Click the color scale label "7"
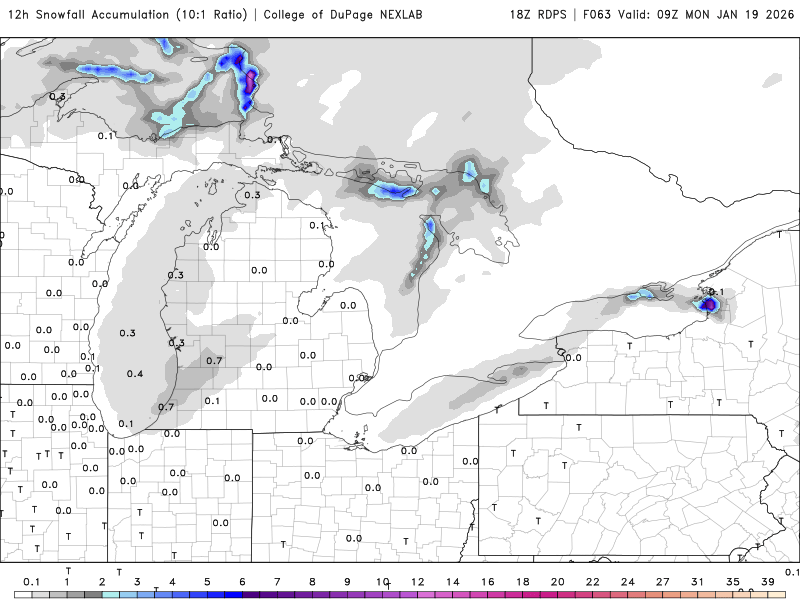This screenshot has width=800, height=600. [277, 582]
